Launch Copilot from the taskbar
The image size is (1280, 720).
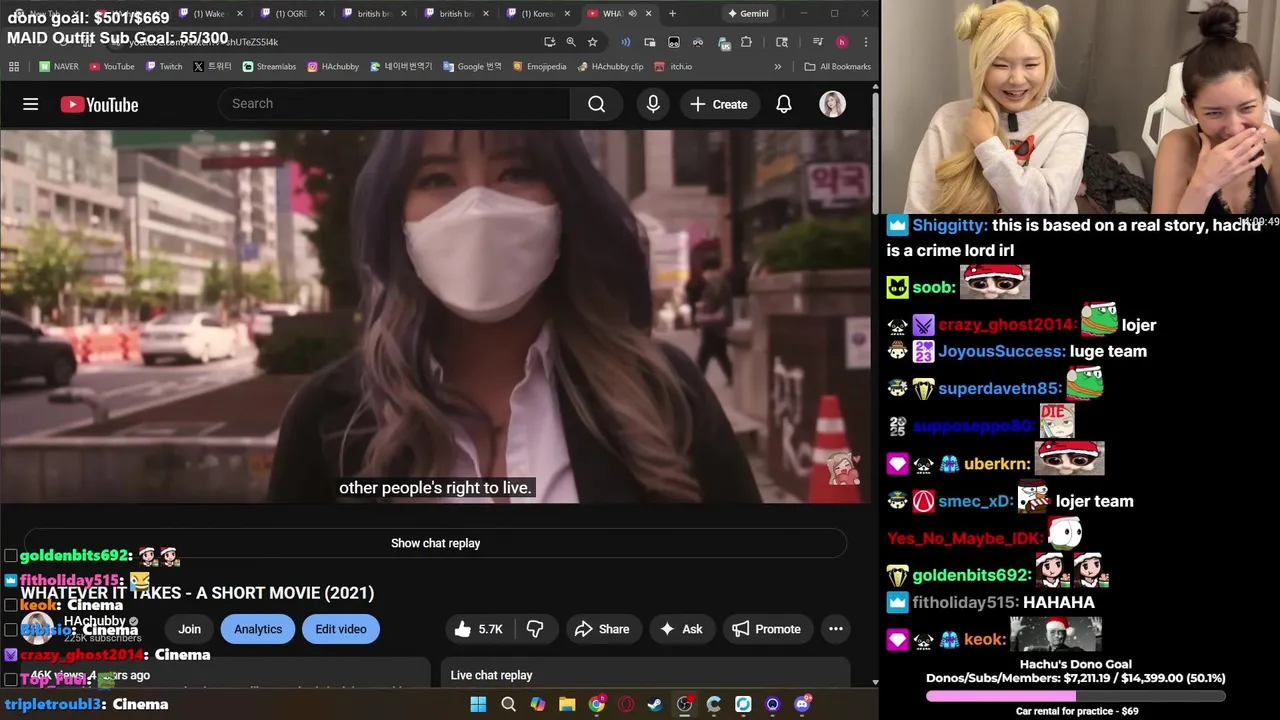pyautogui.click(x=538, y=704)
